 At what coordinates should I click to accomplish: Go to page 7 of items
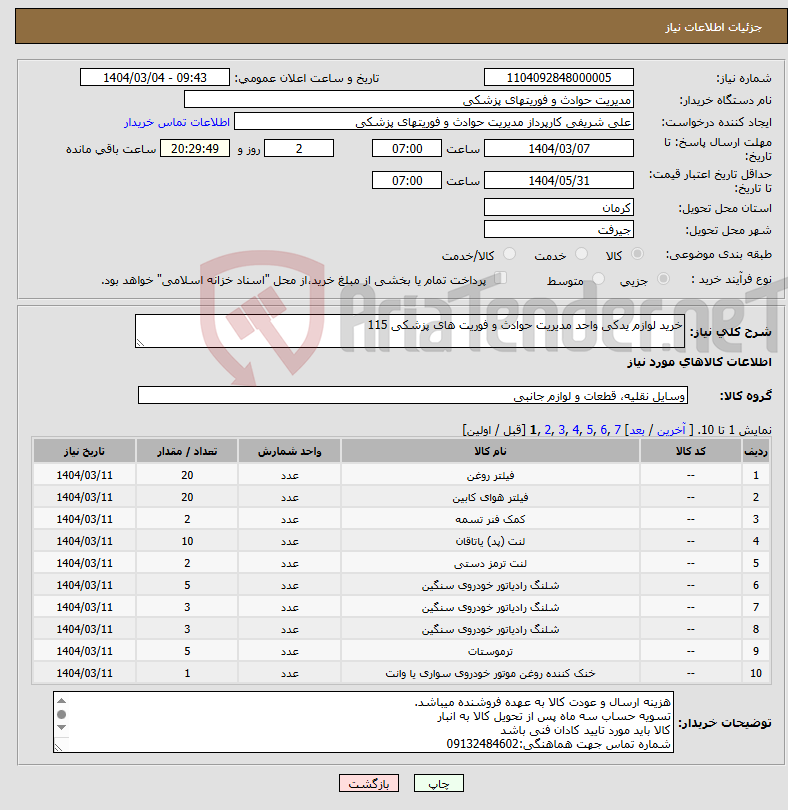pos(617,430)
